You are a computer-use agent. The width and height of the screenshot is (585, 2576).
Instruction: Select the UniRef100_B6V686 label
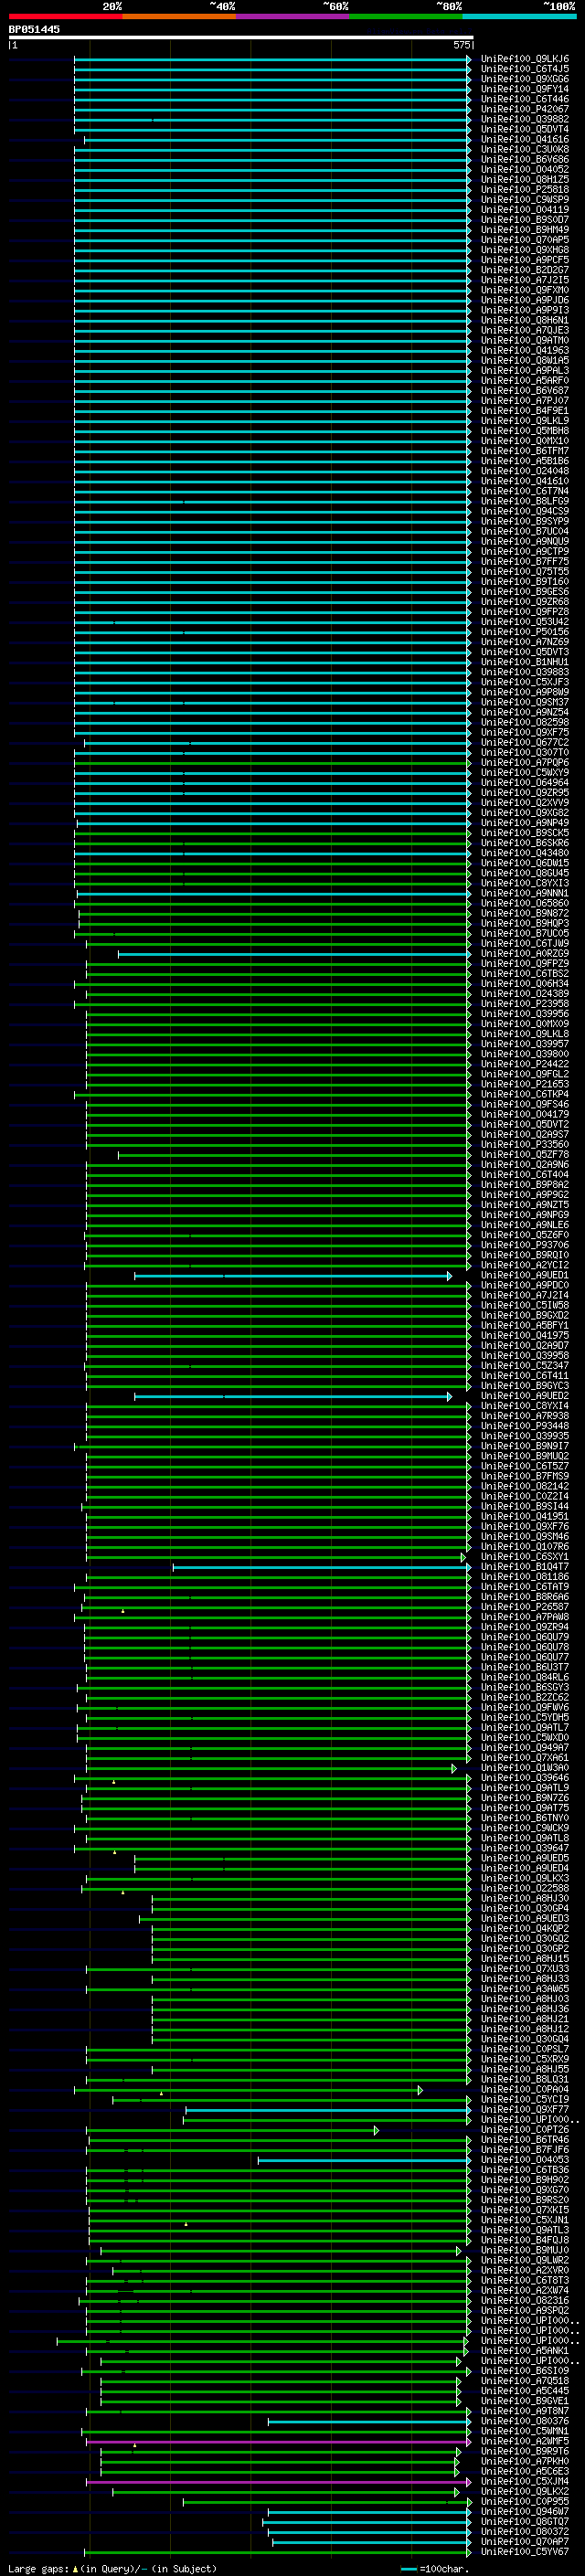tap(525, 159)
